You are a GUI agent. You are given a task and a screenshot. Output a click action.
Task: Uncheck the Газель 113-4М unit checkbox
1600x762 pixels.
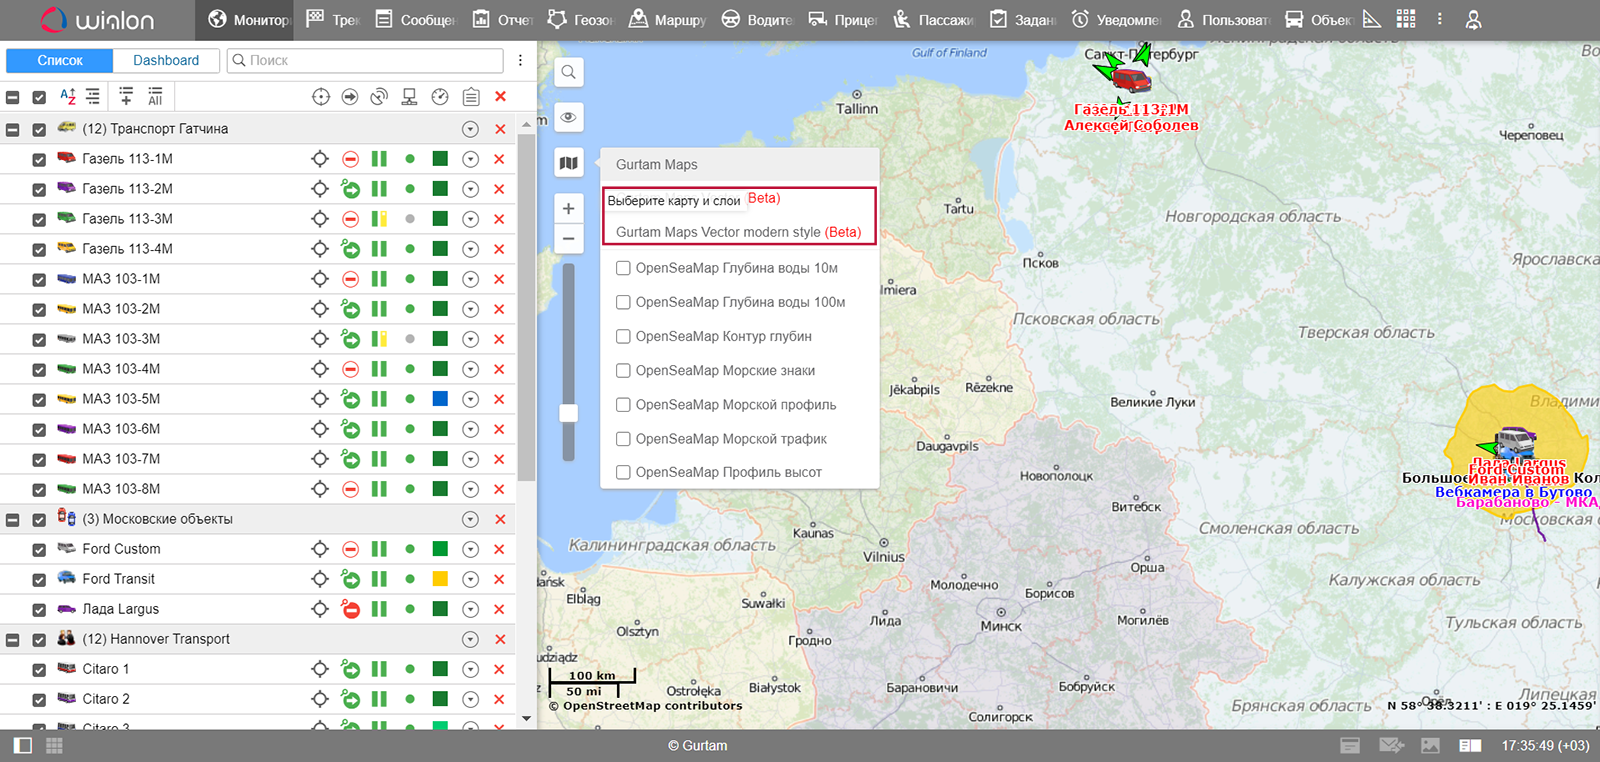tap(39, 250)
